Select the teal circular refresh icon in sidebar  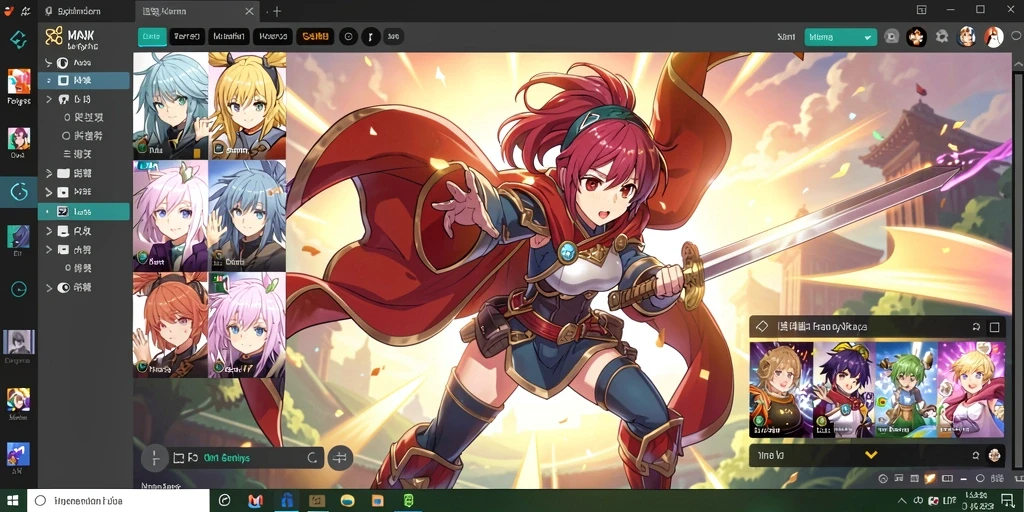coord(18,192)
